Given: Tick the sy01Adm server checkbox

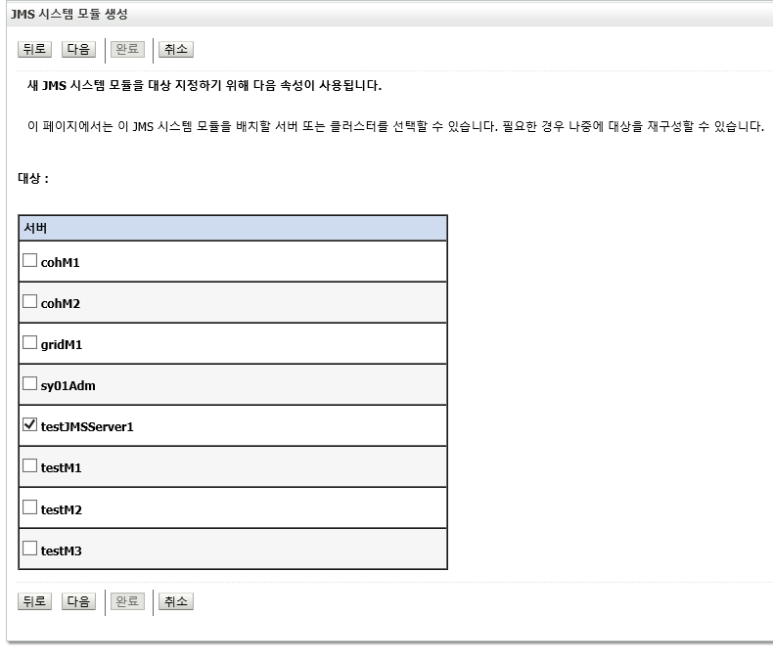Looking at the screenshot, I should [30, 383].
